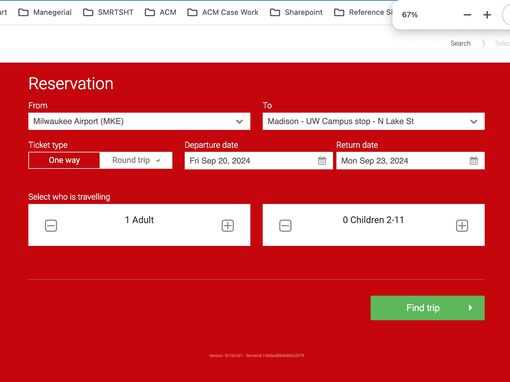Click the Reservation heading

pyautogui.click(x=71, y=83)
